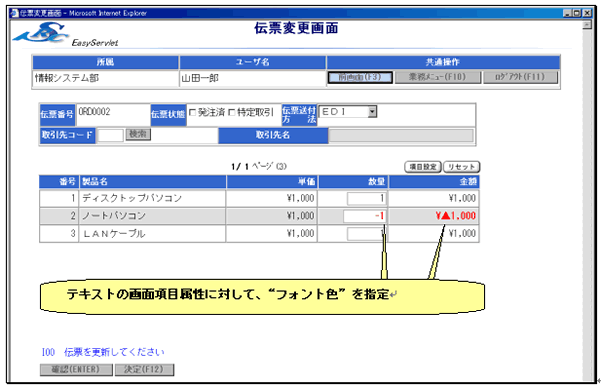Click the Internet Explorer title bar icon
The height and width of the screenshot is (389, 601).
coord(15,13)
